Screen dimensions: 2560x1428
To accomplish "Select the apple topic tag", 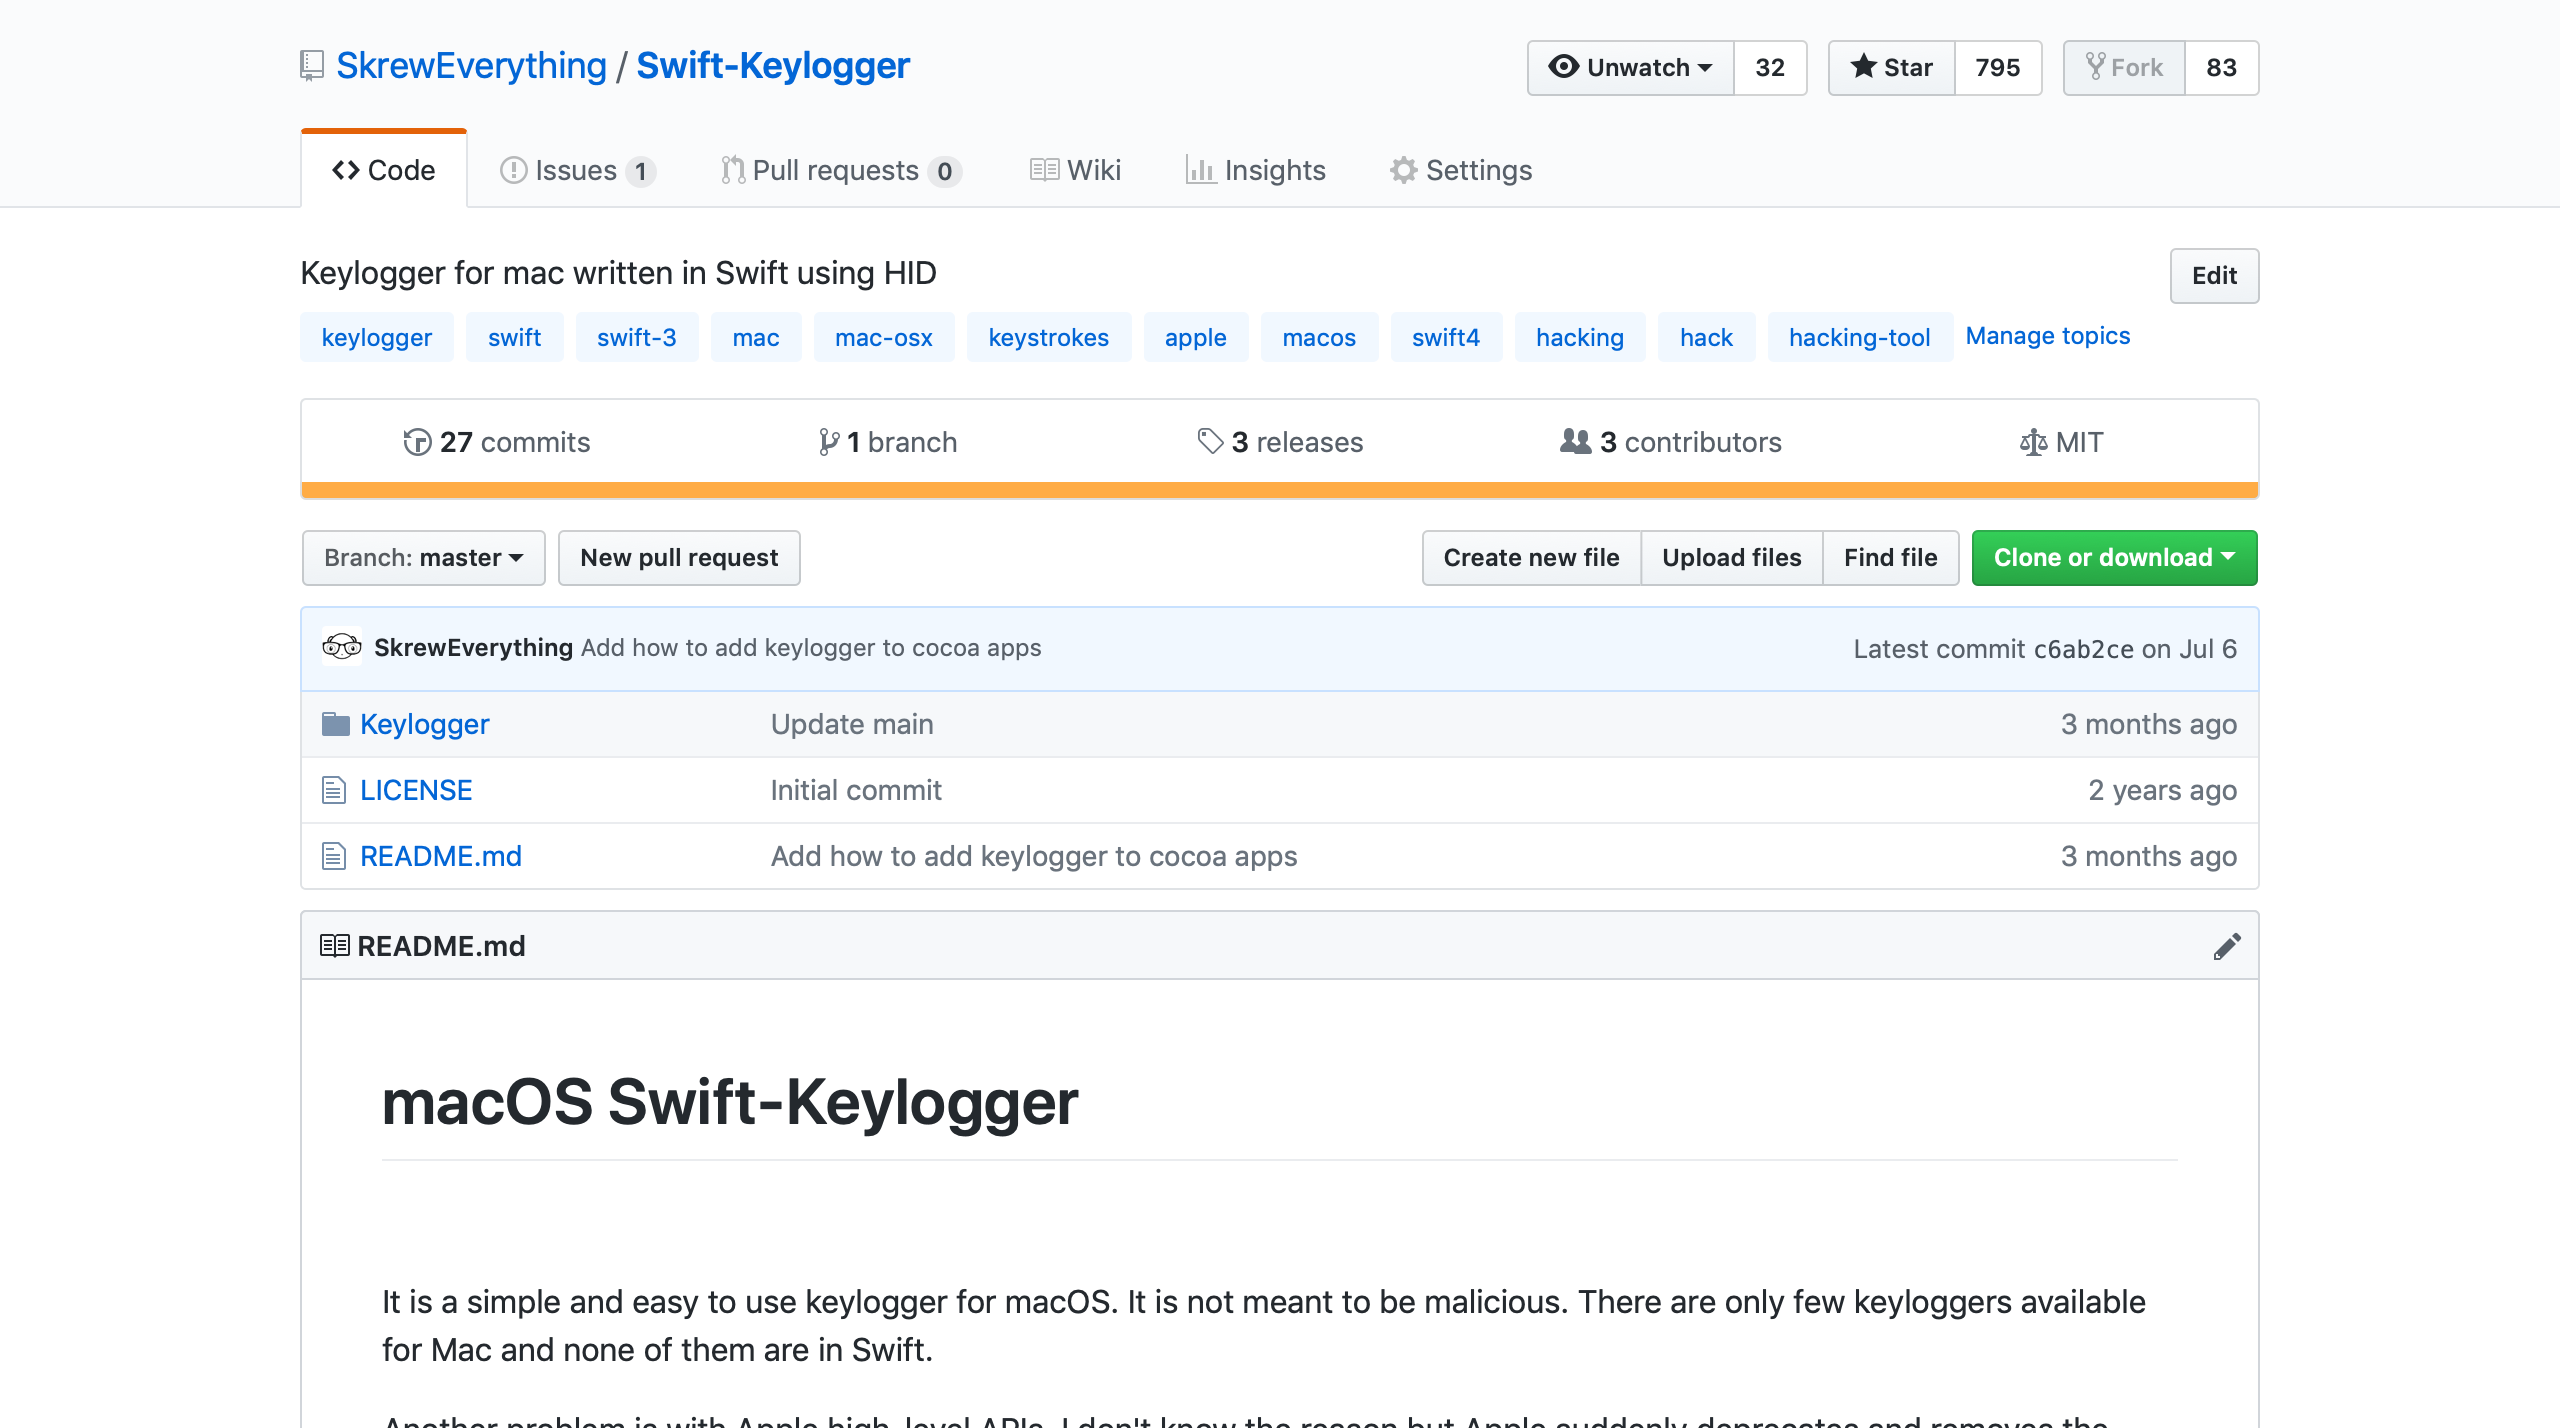I will coord(1196,337).
